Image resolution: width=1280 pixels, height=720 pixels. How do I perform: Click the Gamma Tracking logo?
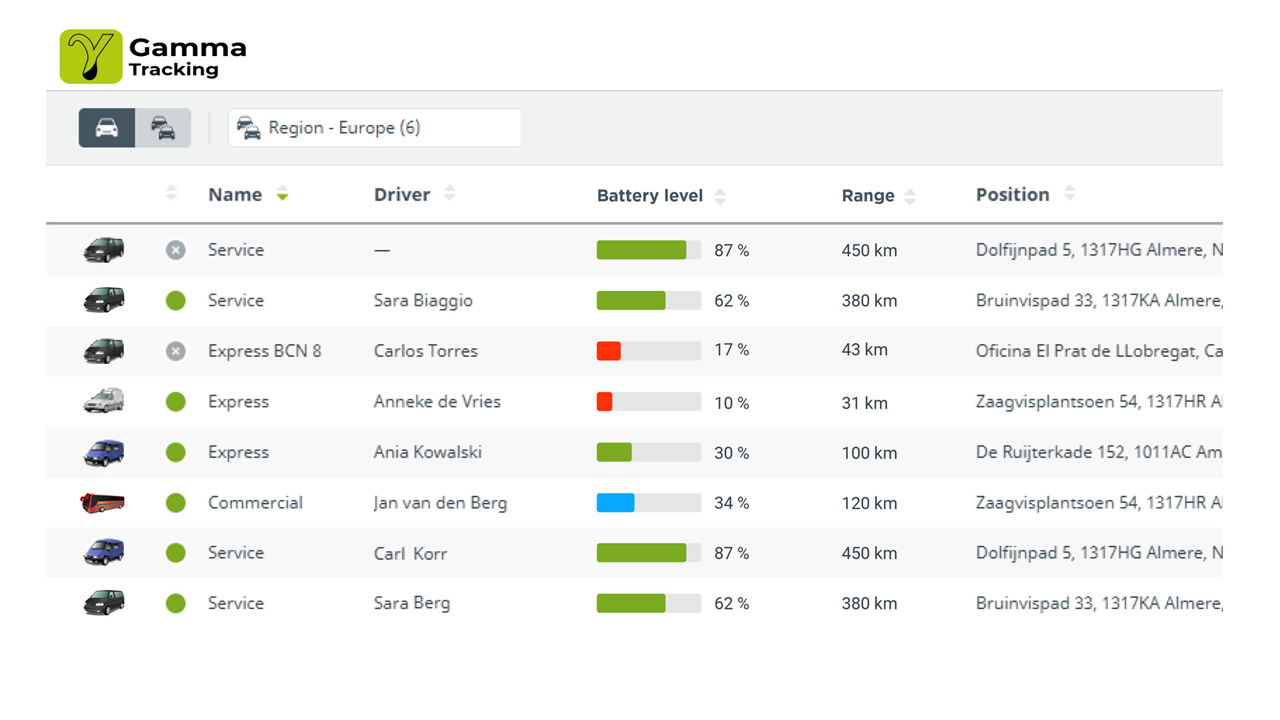click(x=153, y=56)
